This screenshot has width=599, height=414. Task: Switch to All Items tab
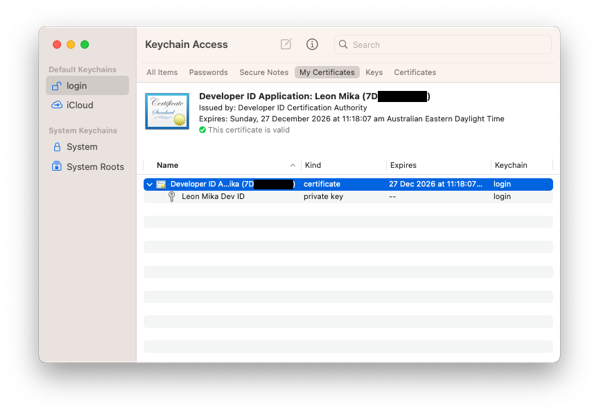[162, 72]
